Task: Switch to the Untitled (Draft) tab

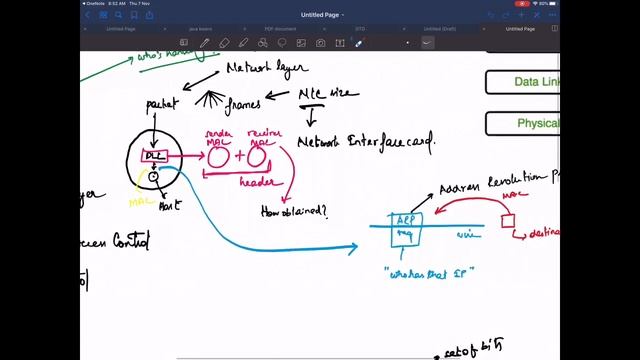Action: [x=440, y=29]
